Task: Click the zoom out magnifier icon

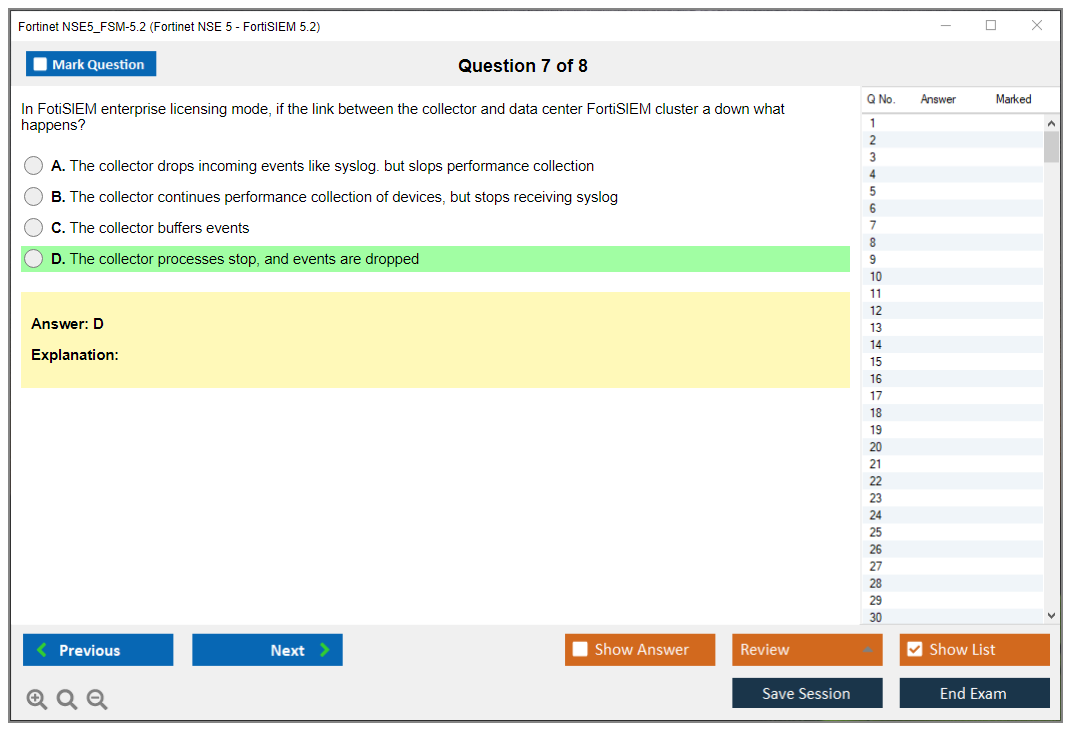Action: [97, 700]
